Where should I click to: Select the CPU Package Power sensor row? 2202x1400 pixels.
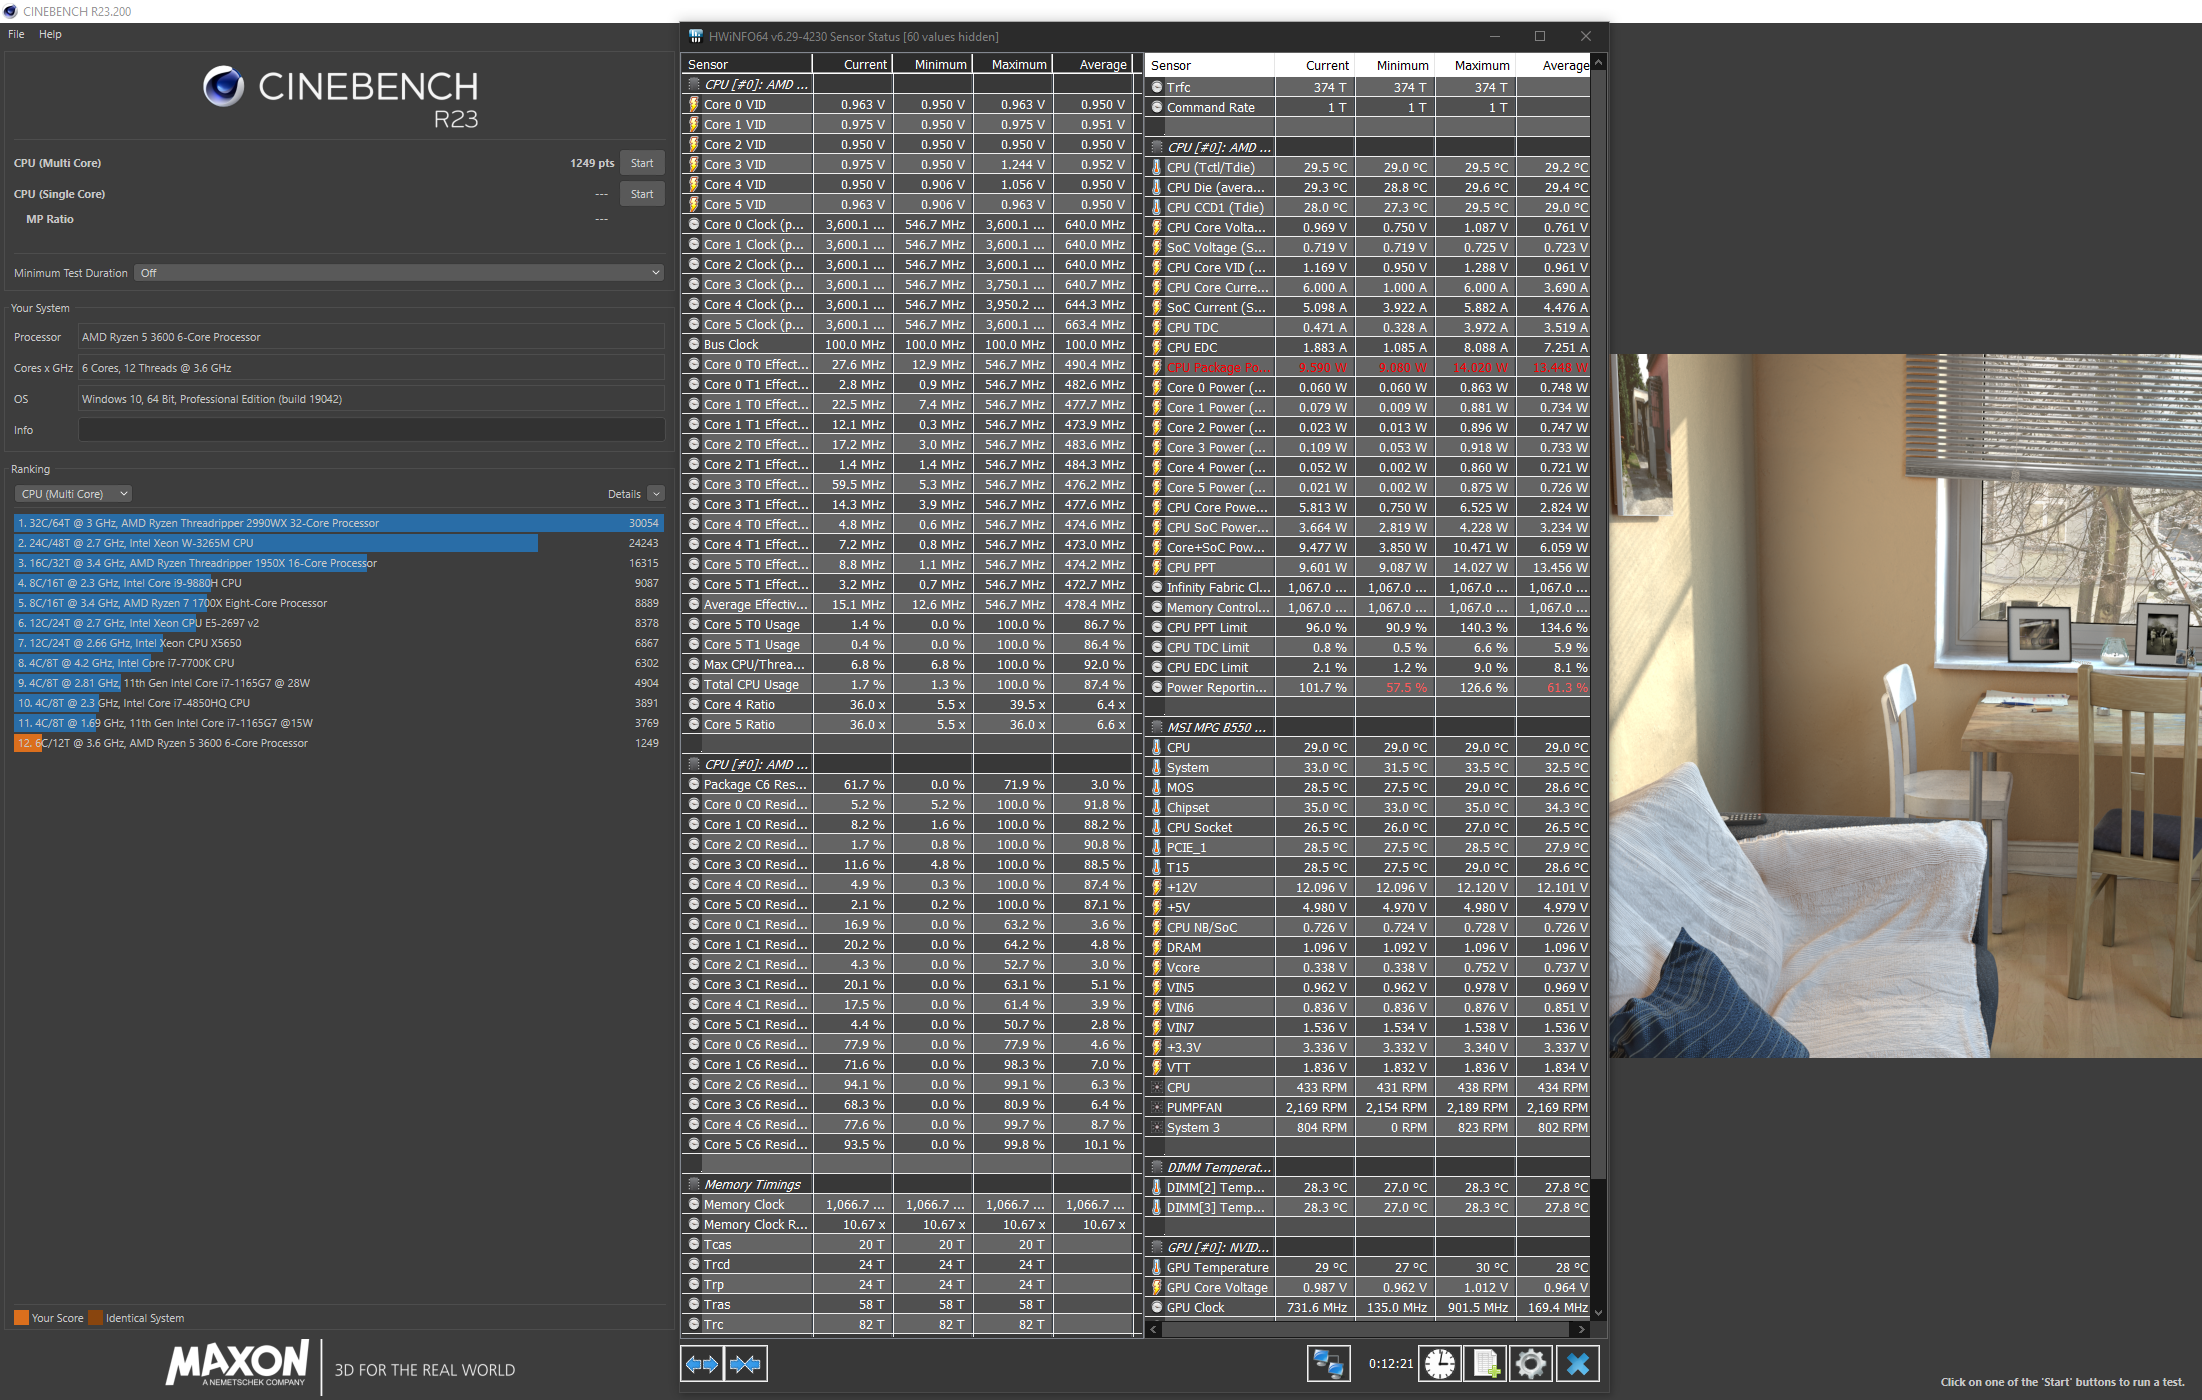point(1216,367)
